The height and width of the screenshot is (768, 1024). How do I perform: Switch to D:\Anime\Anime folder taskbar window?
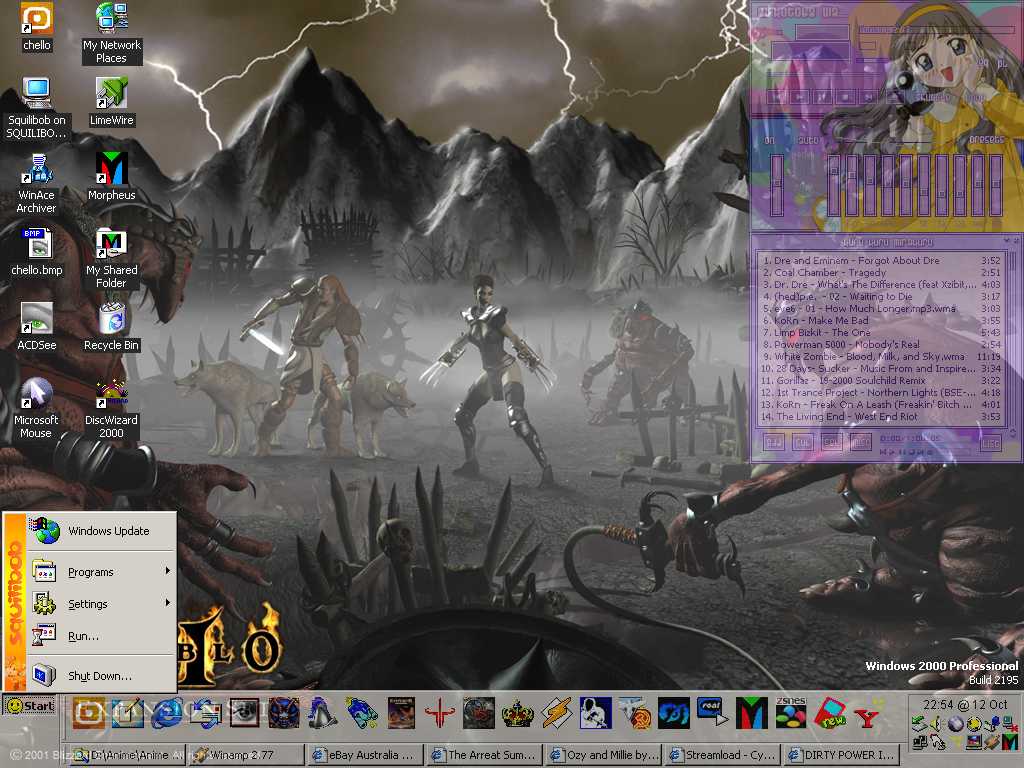tap(128, 755)
